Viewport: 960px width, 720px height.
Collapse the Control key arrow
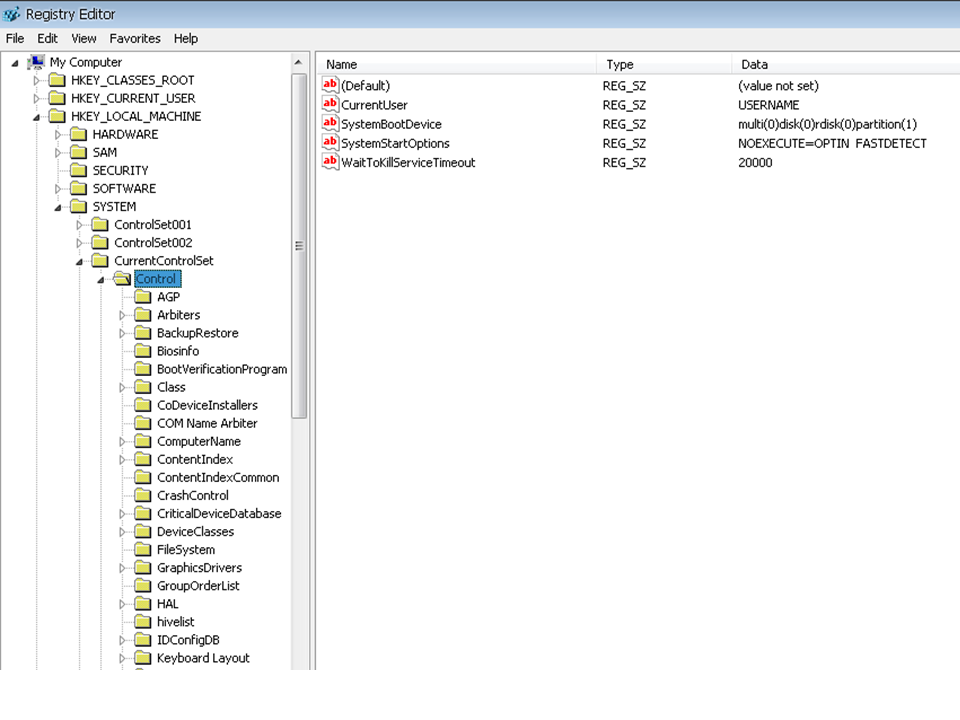click(100, 280)
